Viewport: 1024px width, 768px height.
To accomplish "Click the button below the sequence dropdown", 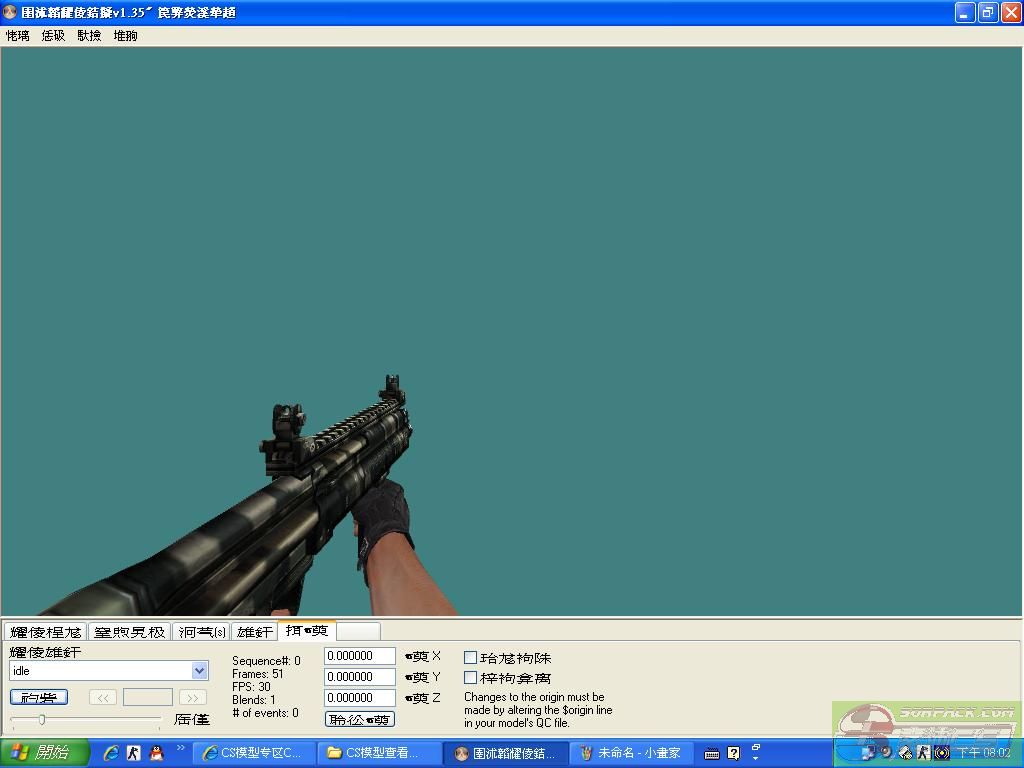I will pos(39,697).
